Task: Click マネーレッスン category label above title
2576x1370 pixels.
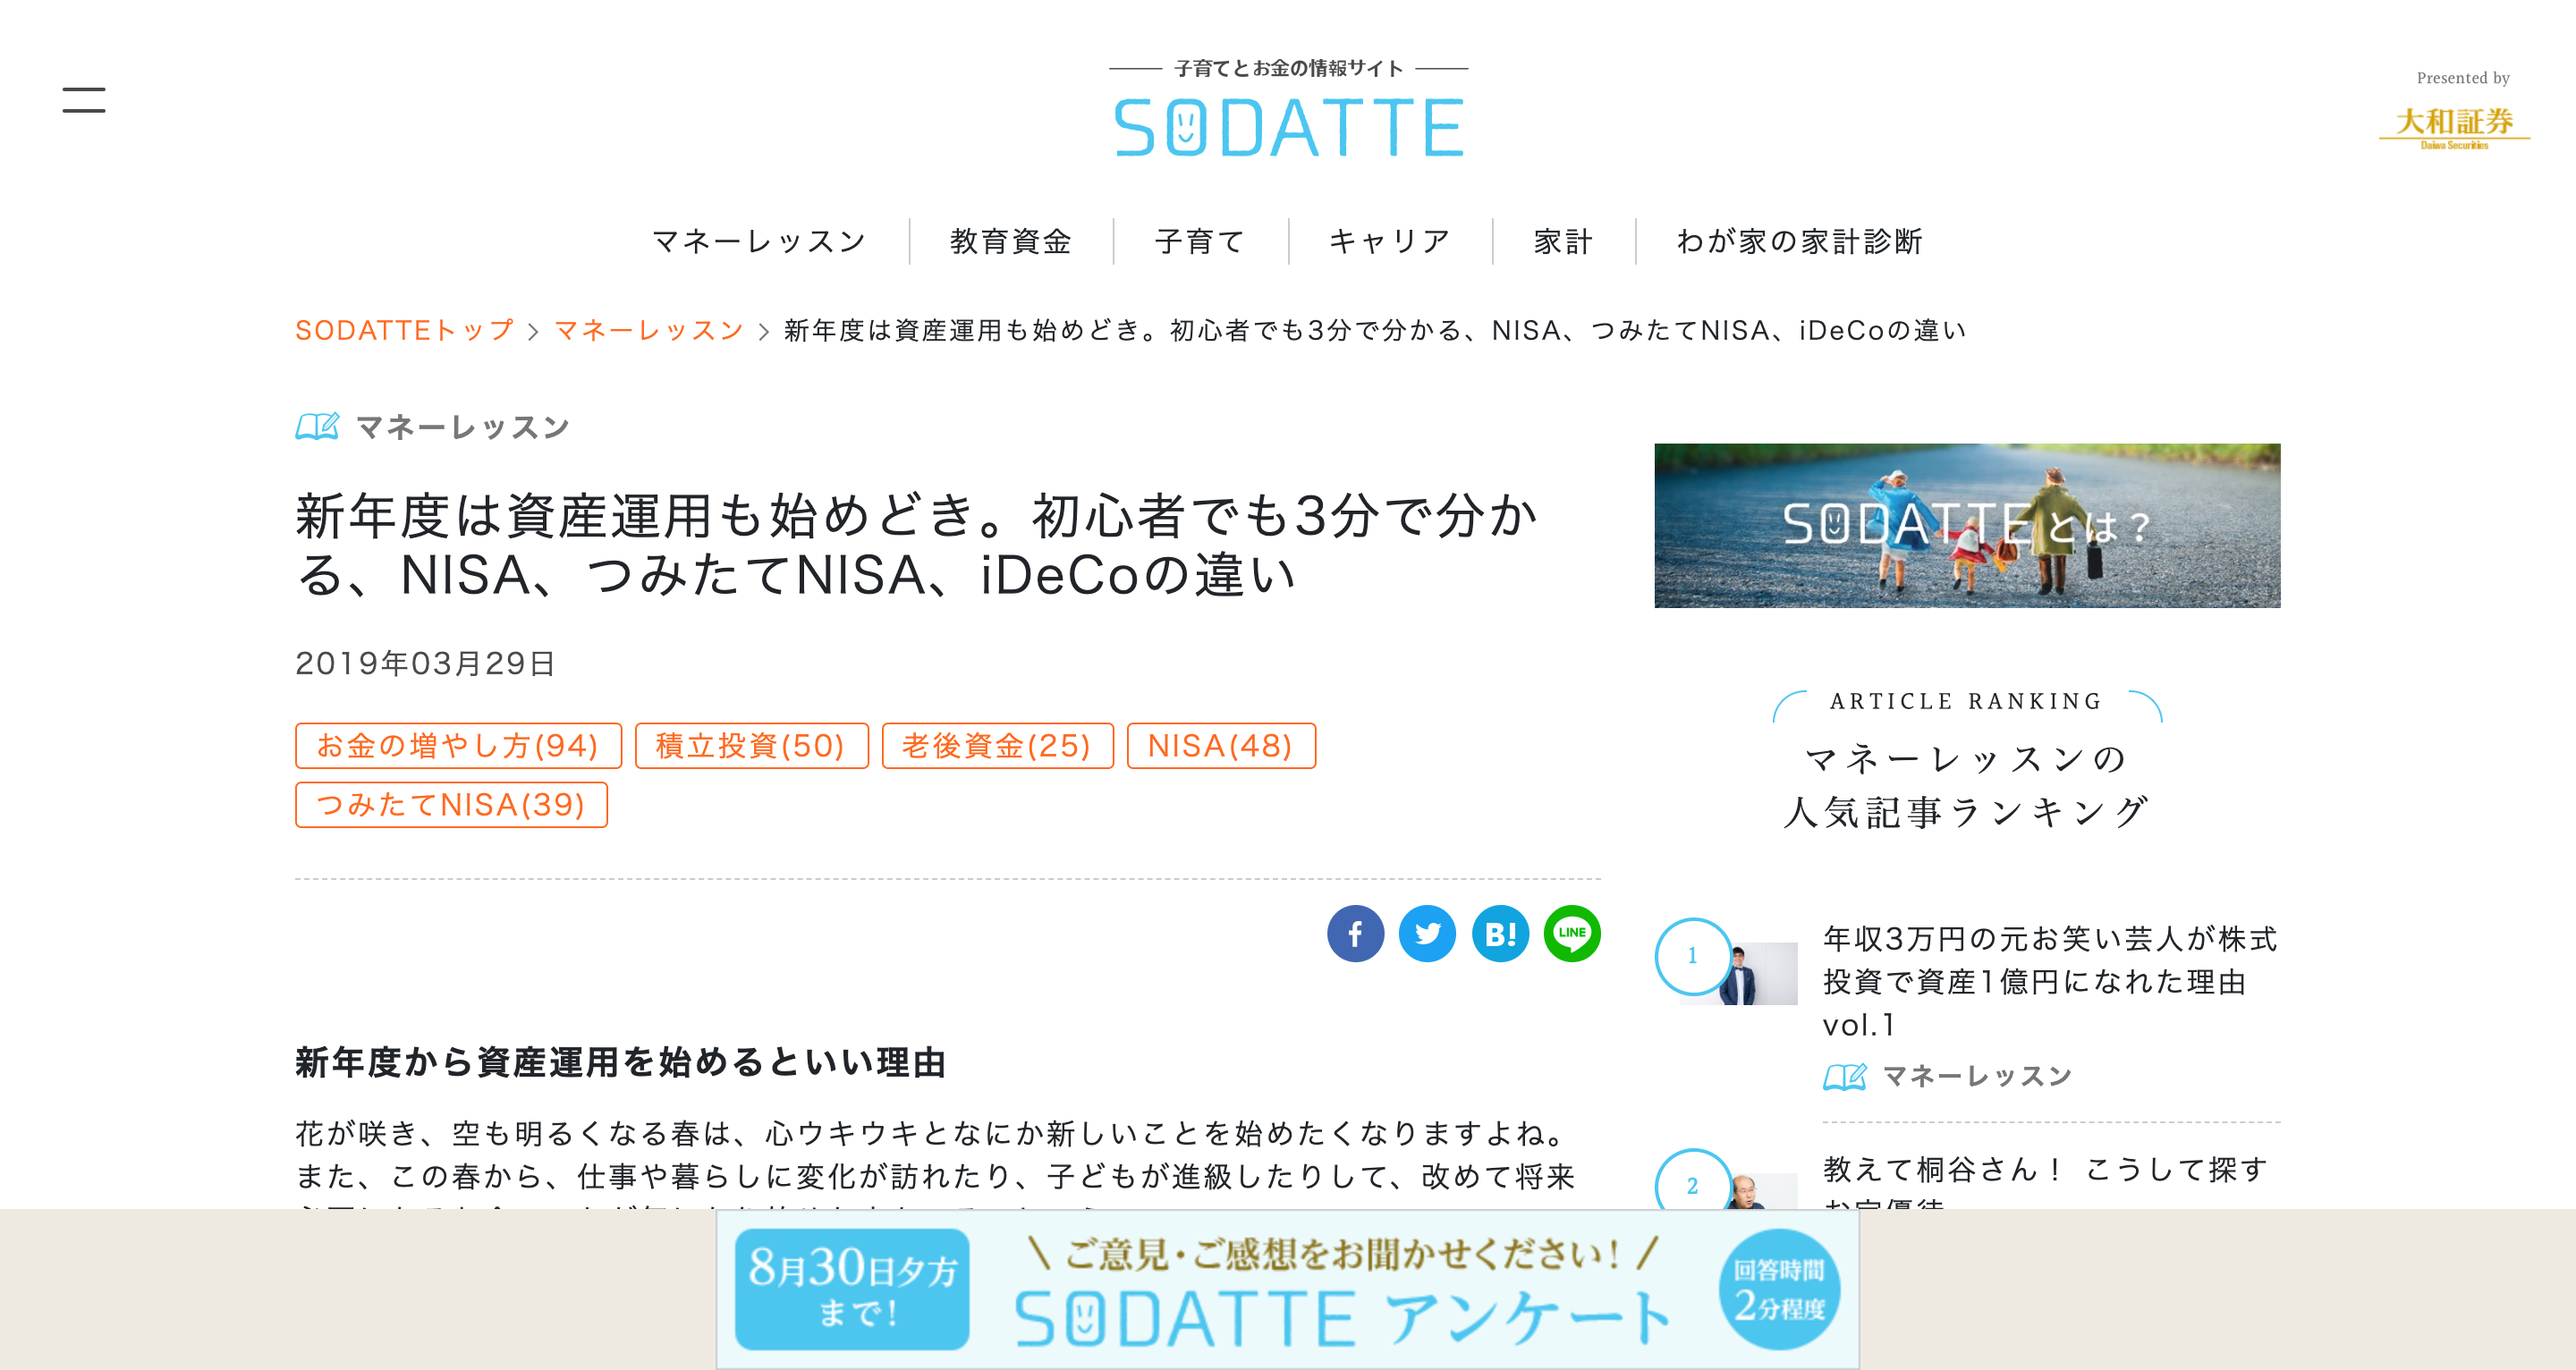Action: pos(463,428)
